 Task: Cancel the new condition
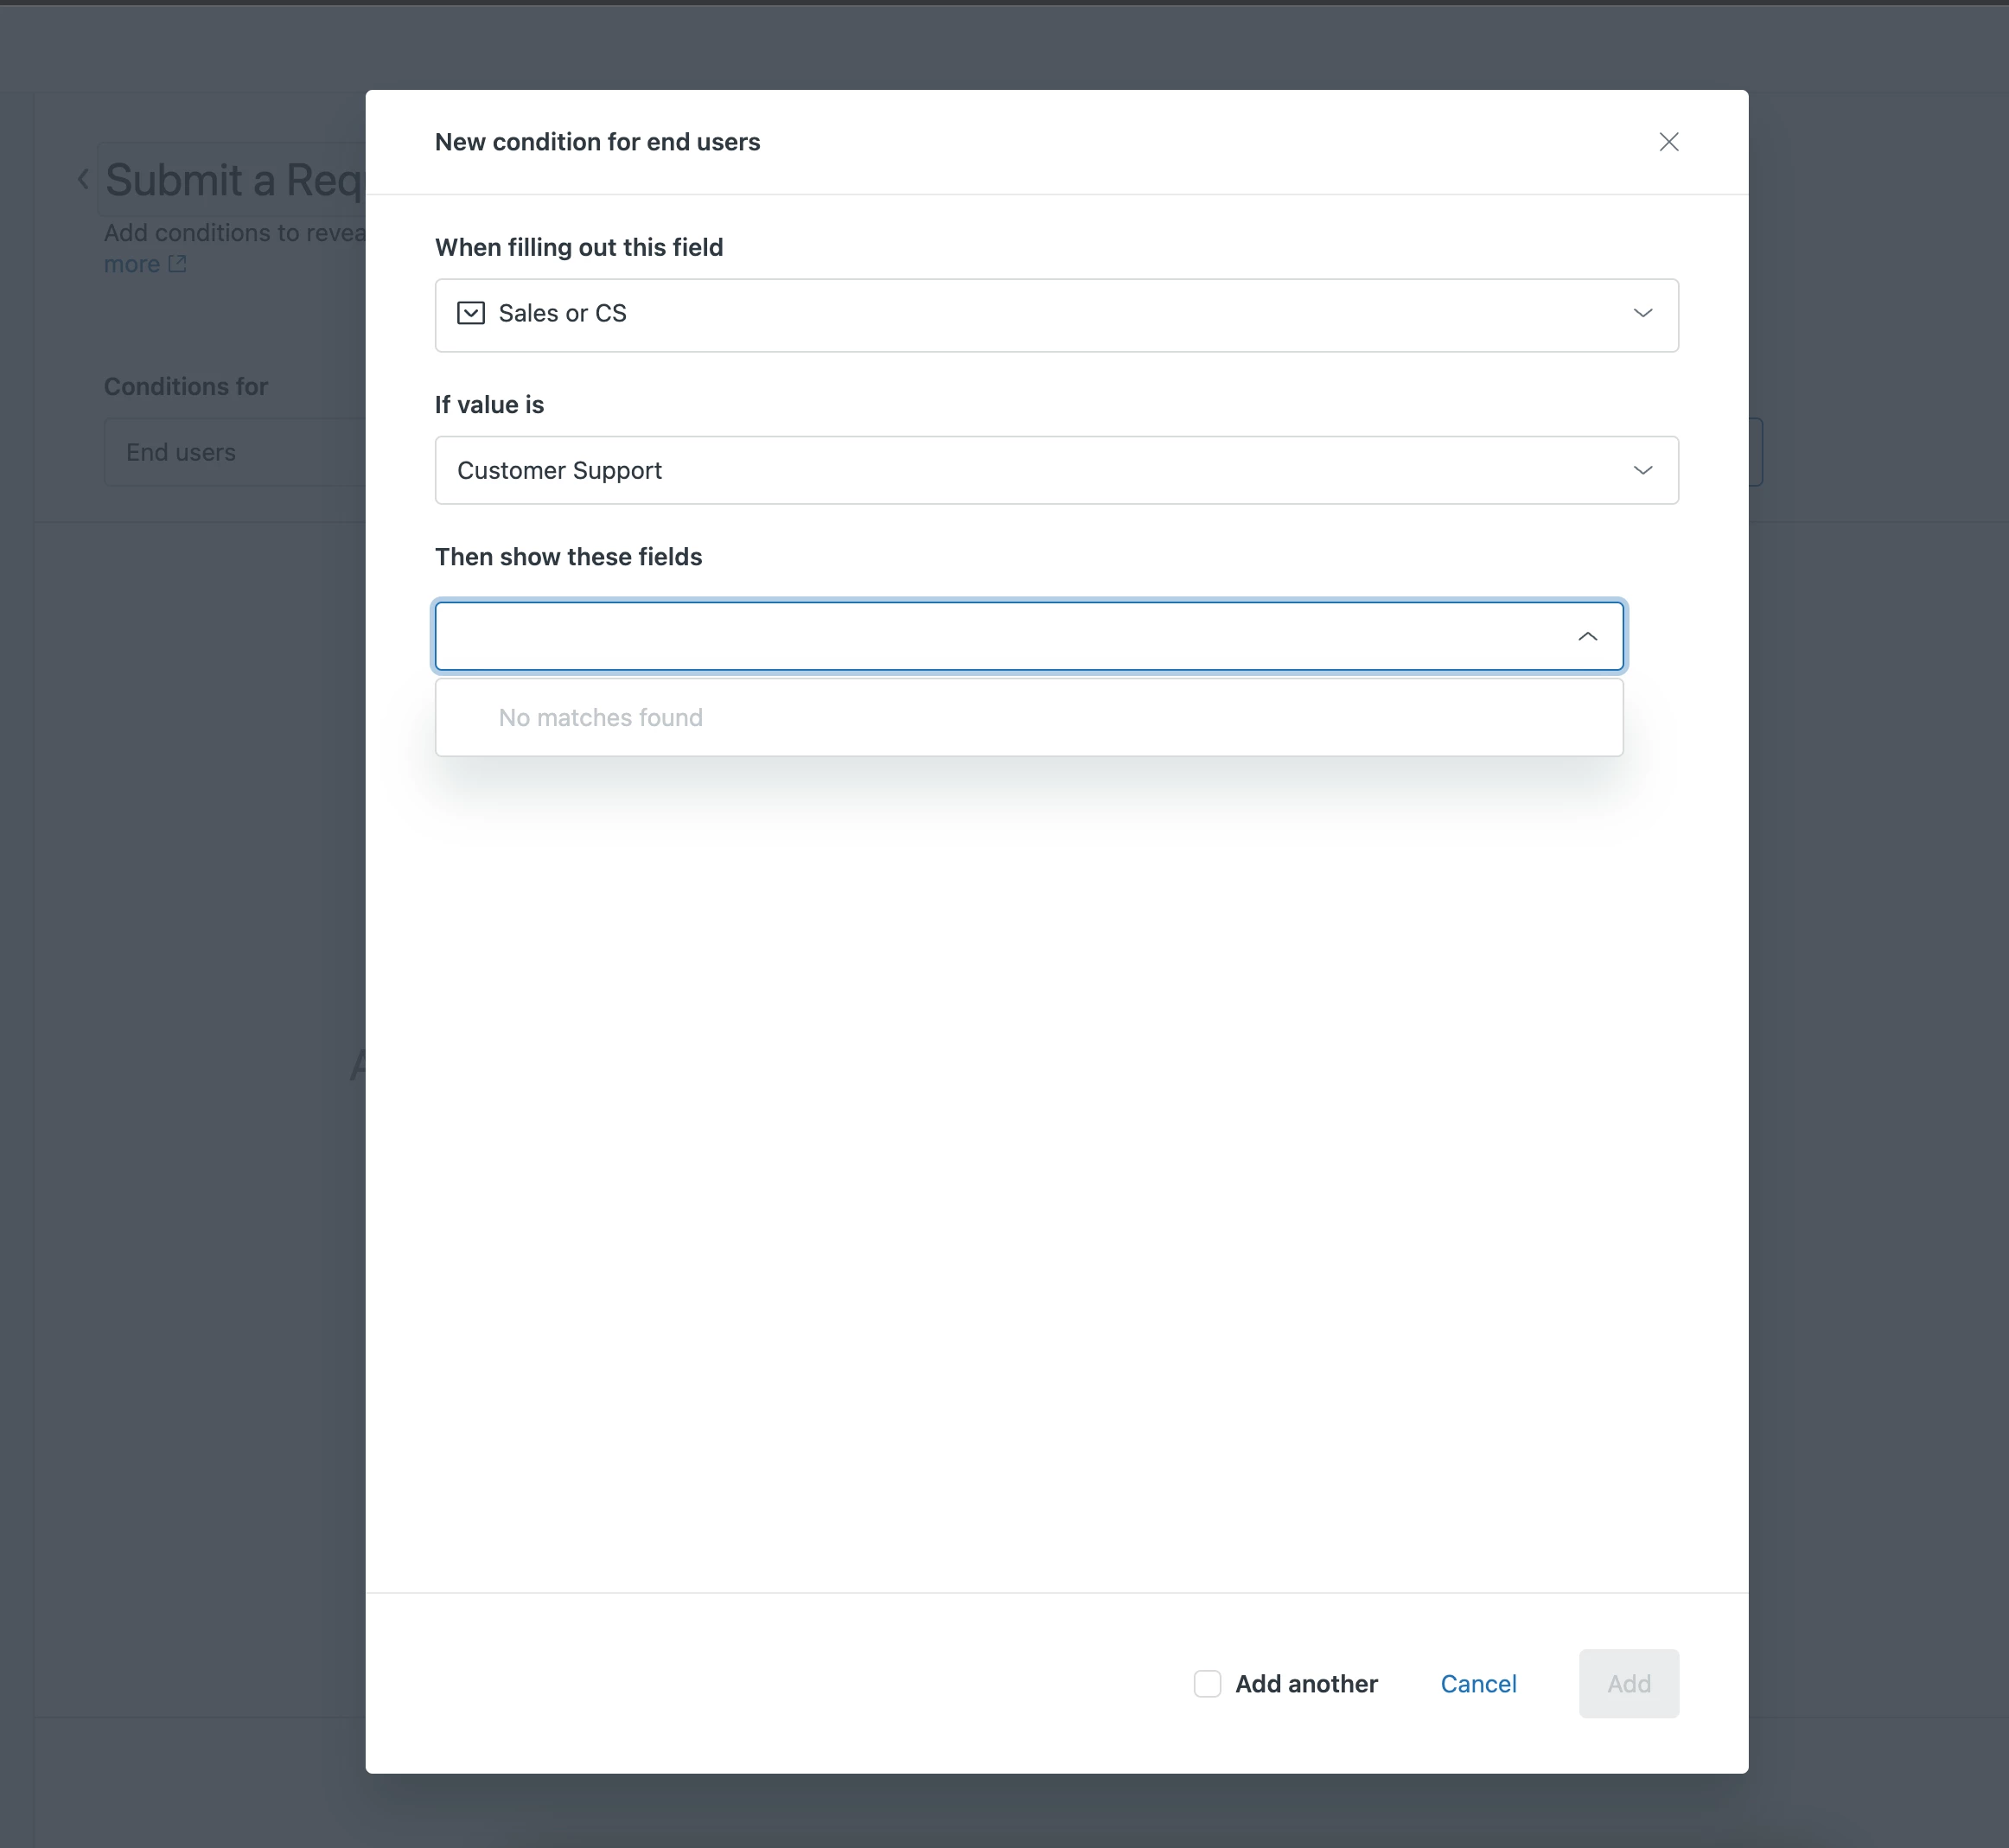[1478, 1684]
